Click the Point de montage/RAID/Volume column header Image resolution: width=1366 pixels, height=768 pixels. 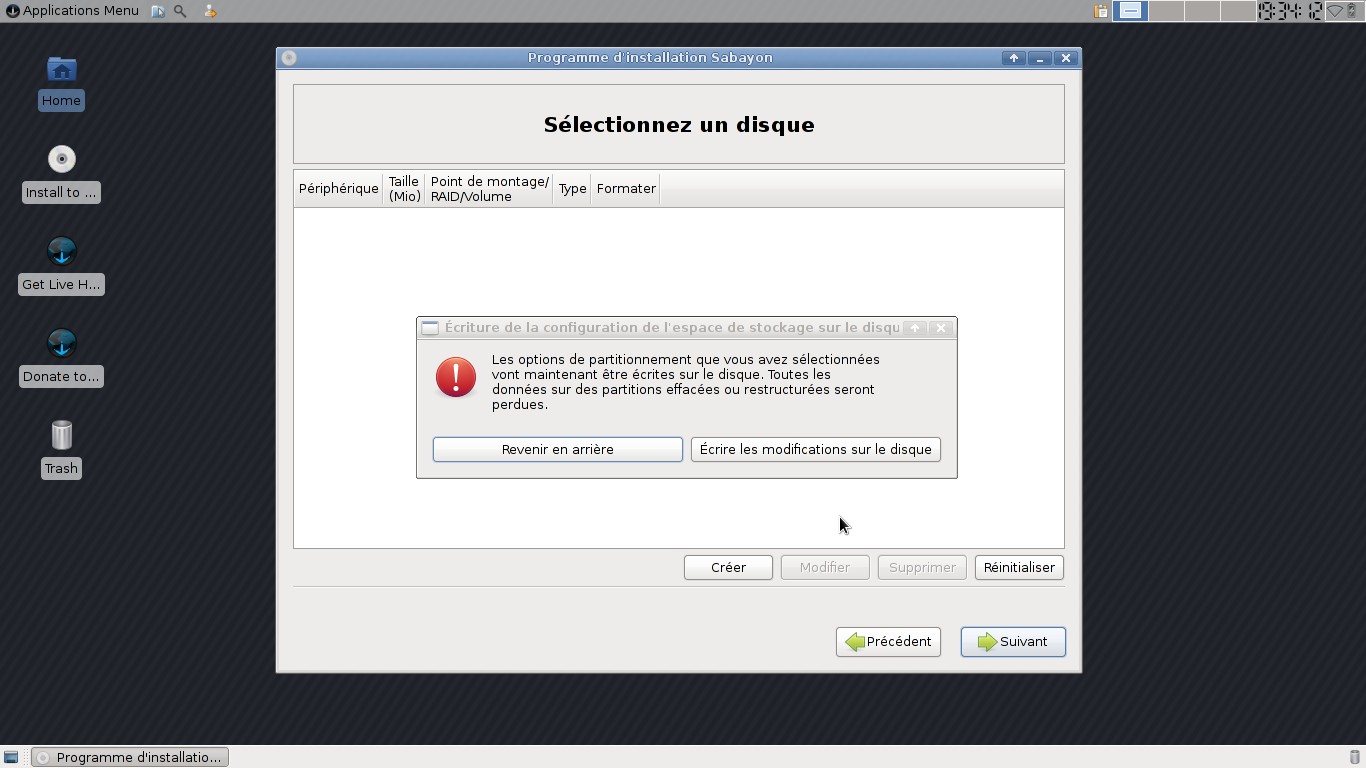click(489, 188)
